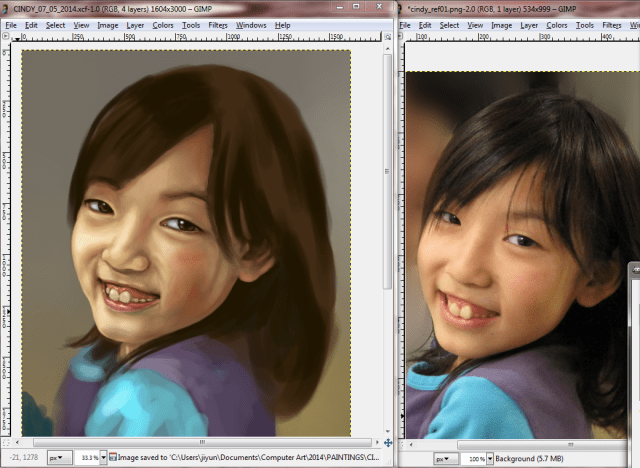Click the GIMP icon in CINDY title bar
This screenshot has width=640, height=468.
5,9
